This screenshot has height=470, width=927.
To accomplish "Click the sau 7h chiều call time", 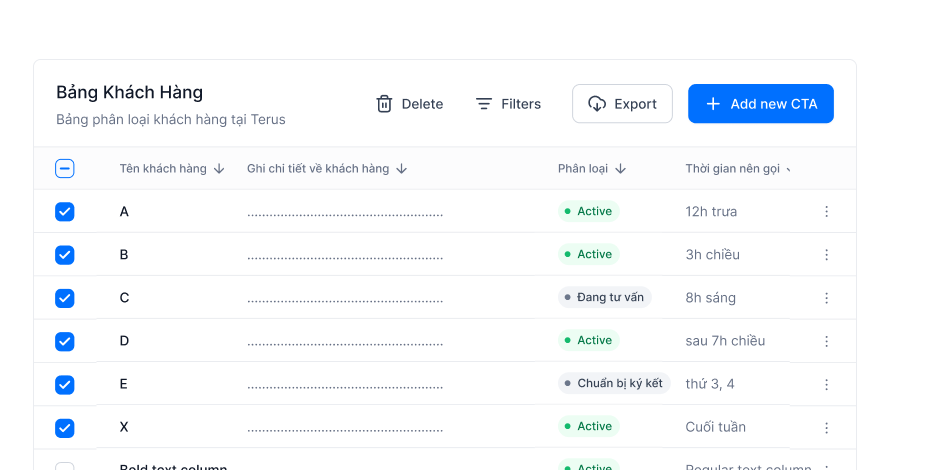I will pyautogui.click(x=725, y=341).
